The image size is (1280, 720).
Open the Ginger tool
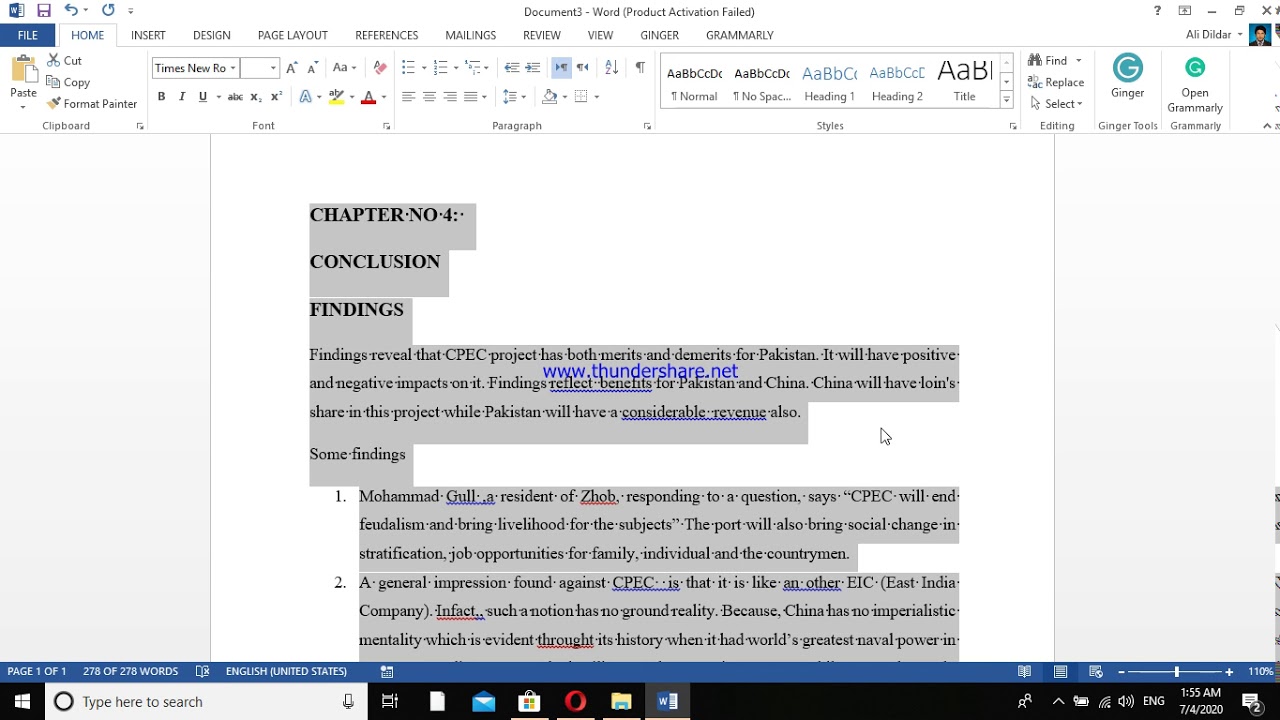(1127, 76)
